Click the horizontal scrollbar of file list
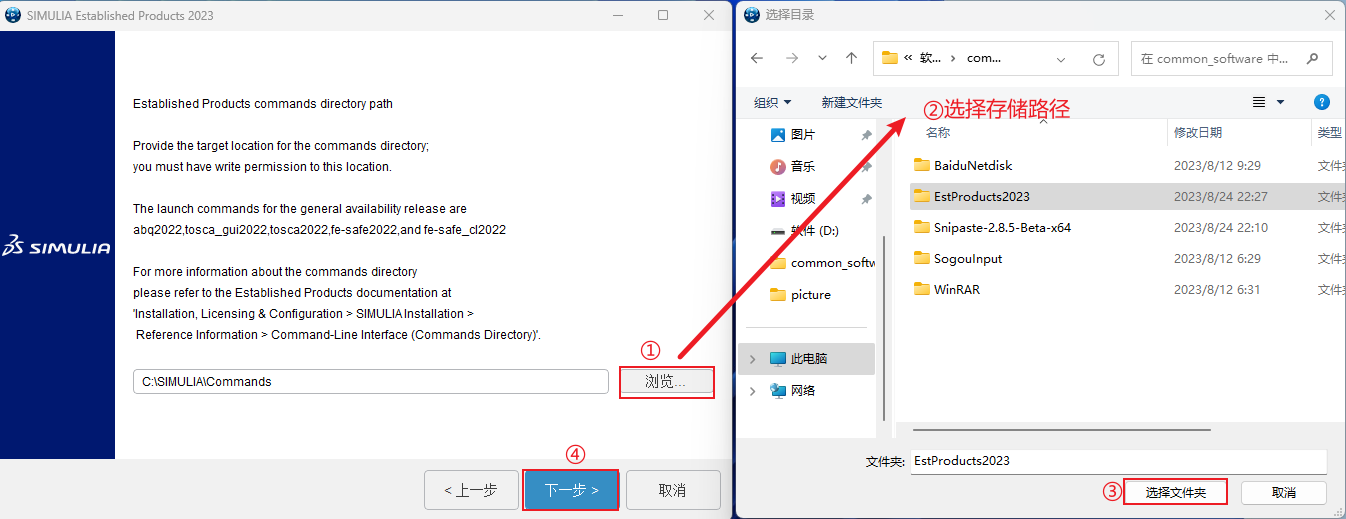The width and height of the screenshot is (1346, 519). click(x=1060, y=431)
